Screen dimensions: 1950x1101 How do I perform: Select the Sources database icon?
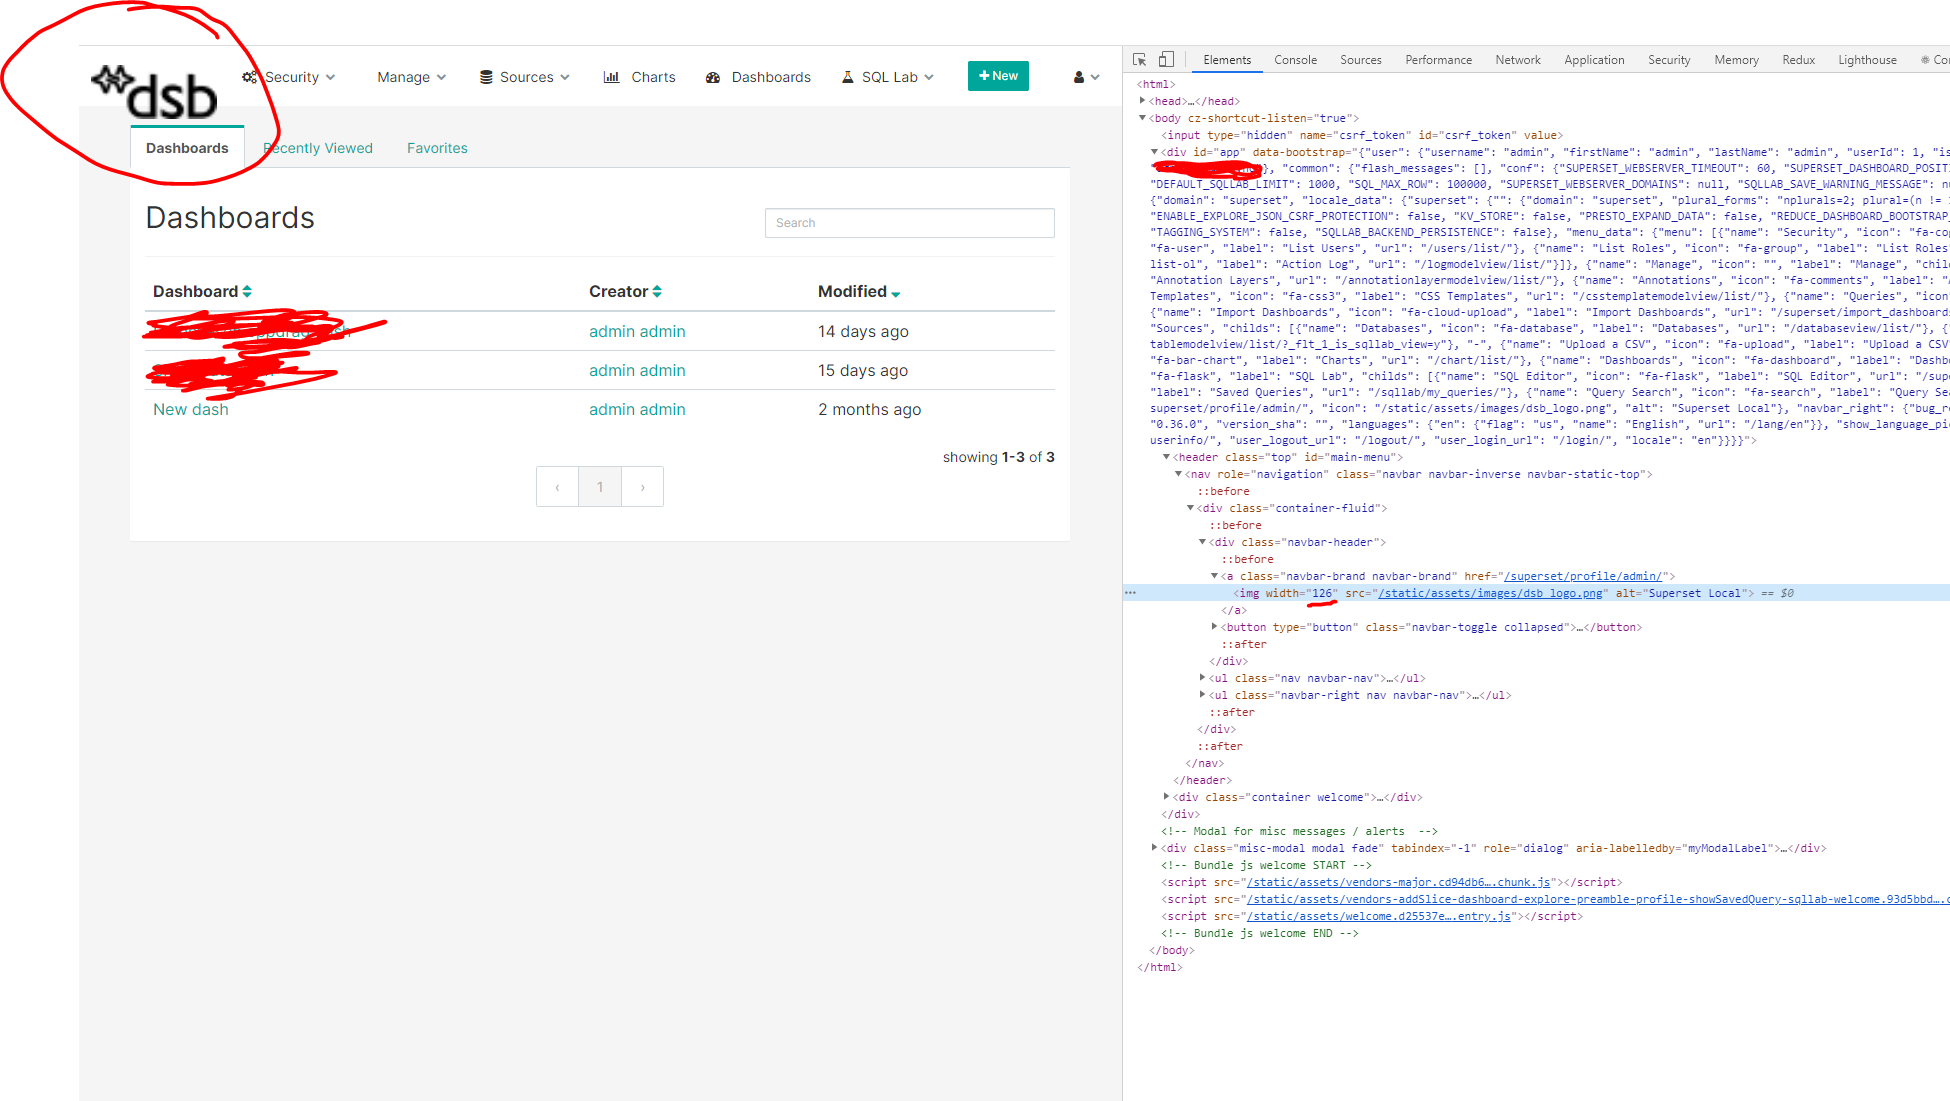point(485,76)
